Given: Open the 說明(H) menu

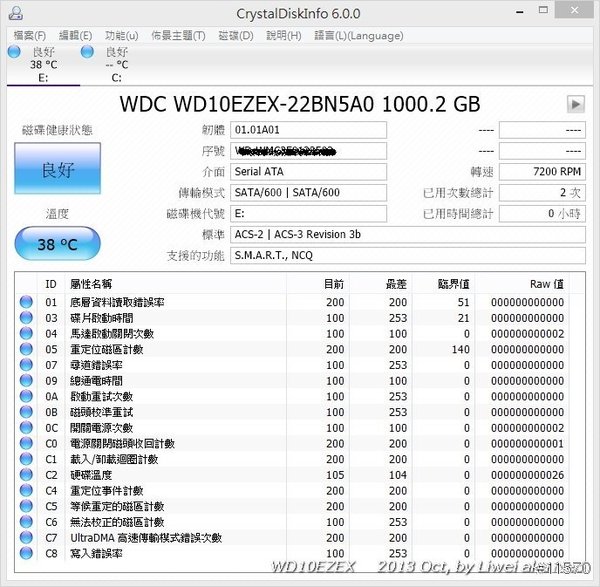Looking at the screenshot, I should coord(284,36).
